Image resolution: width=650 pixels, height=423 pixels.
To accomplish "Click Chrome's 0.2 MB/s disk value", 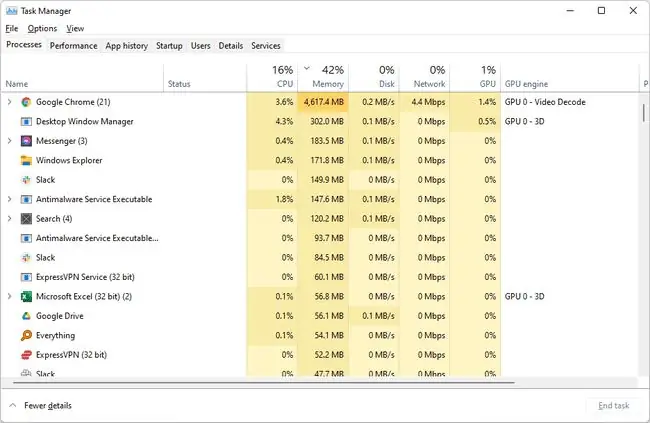I will 378,102.
